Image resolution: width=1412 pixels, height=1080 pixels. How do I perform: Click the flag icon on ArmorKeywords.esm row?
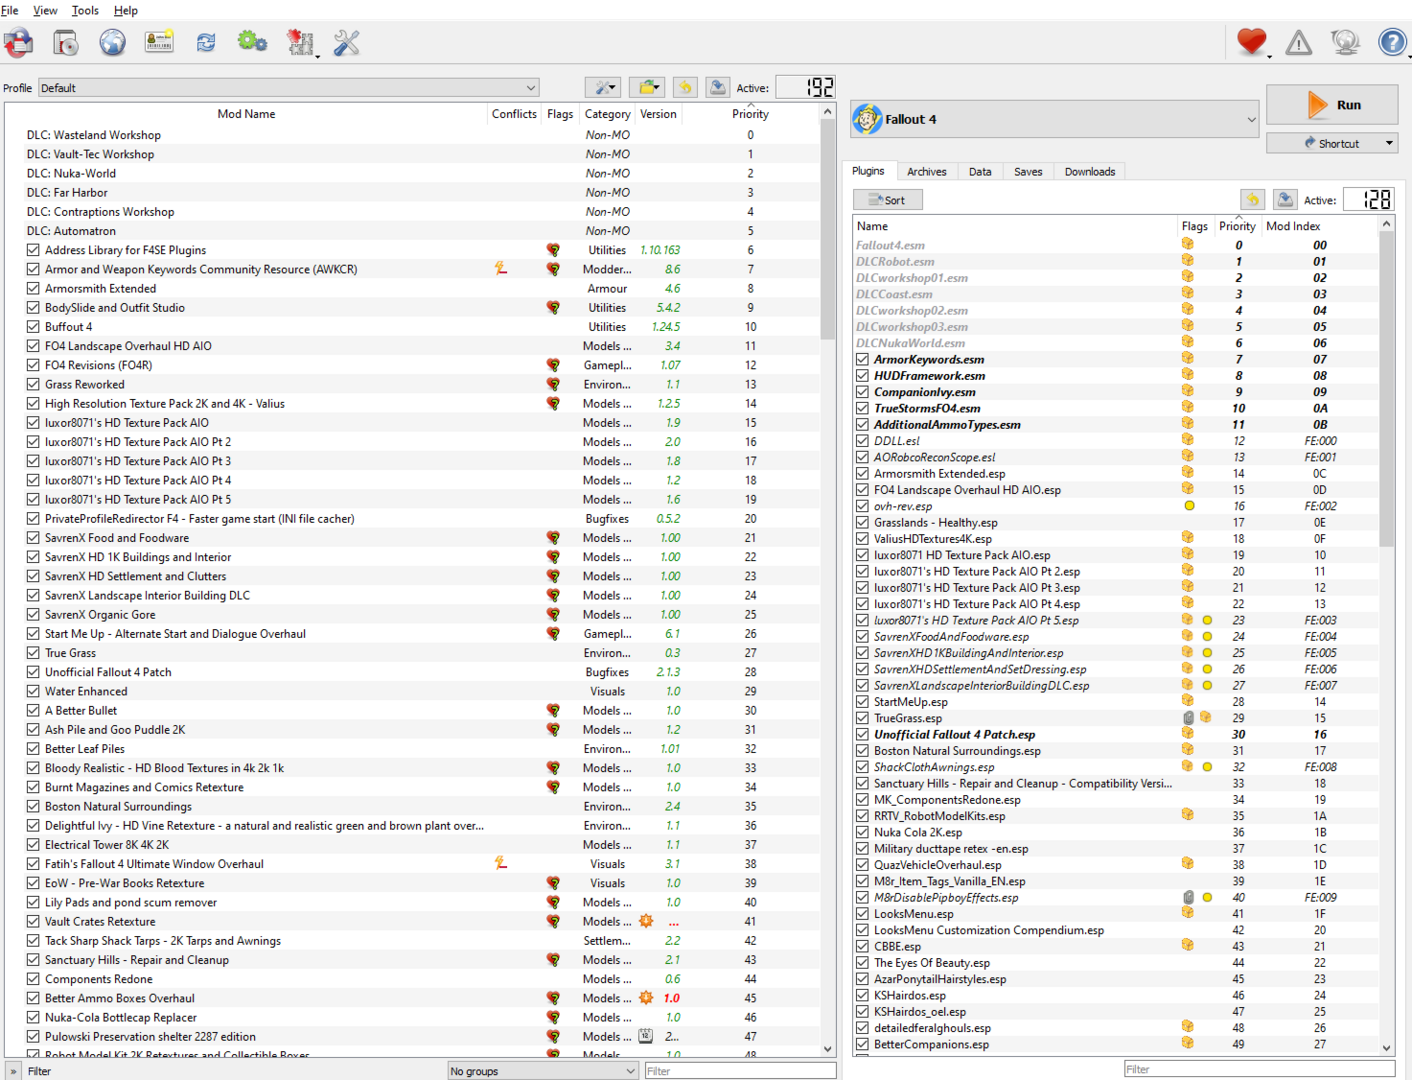[1188, 359]
